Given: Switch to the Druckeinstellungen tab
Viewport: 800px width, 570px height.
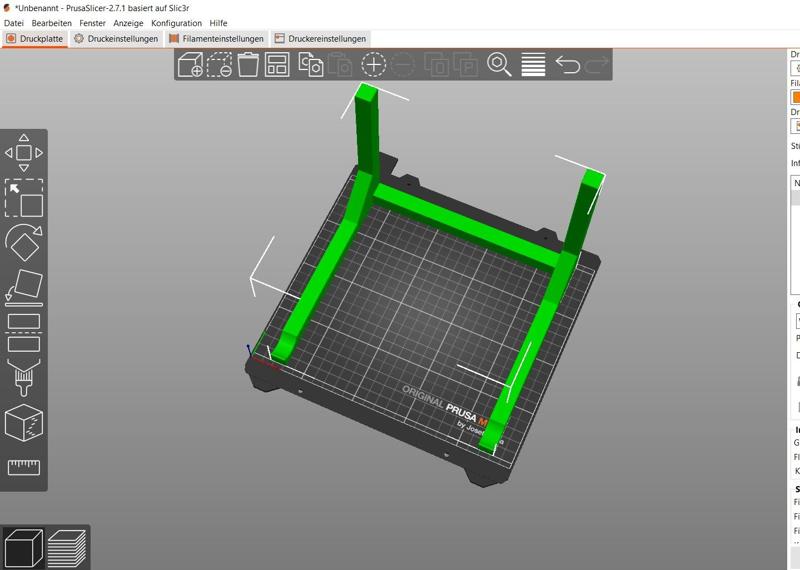Looking at the screenshot, I should tap(116, 39).
